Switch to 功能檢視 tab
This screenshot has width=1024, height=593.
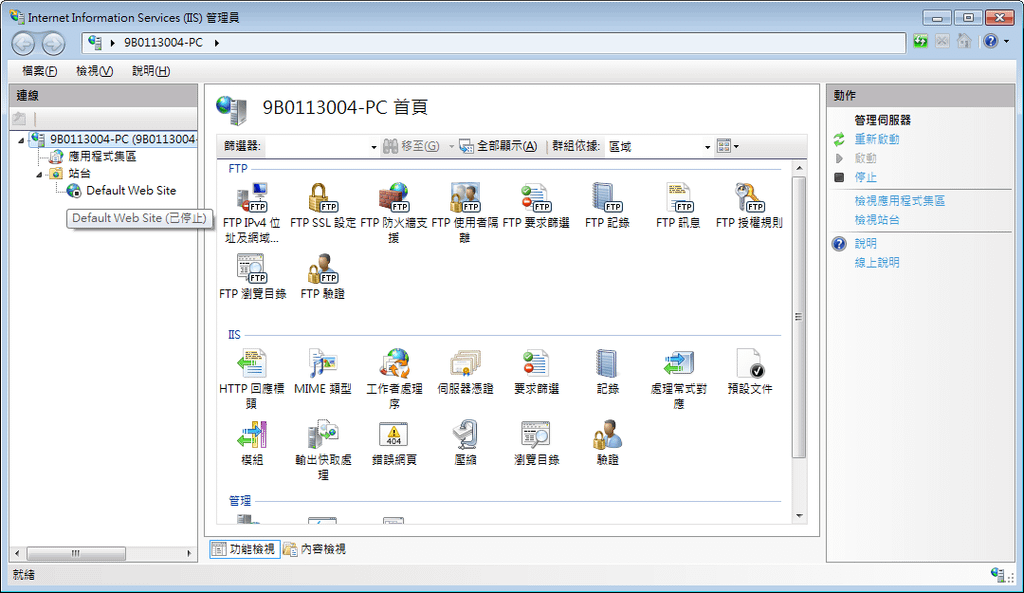tap(244, 549)
